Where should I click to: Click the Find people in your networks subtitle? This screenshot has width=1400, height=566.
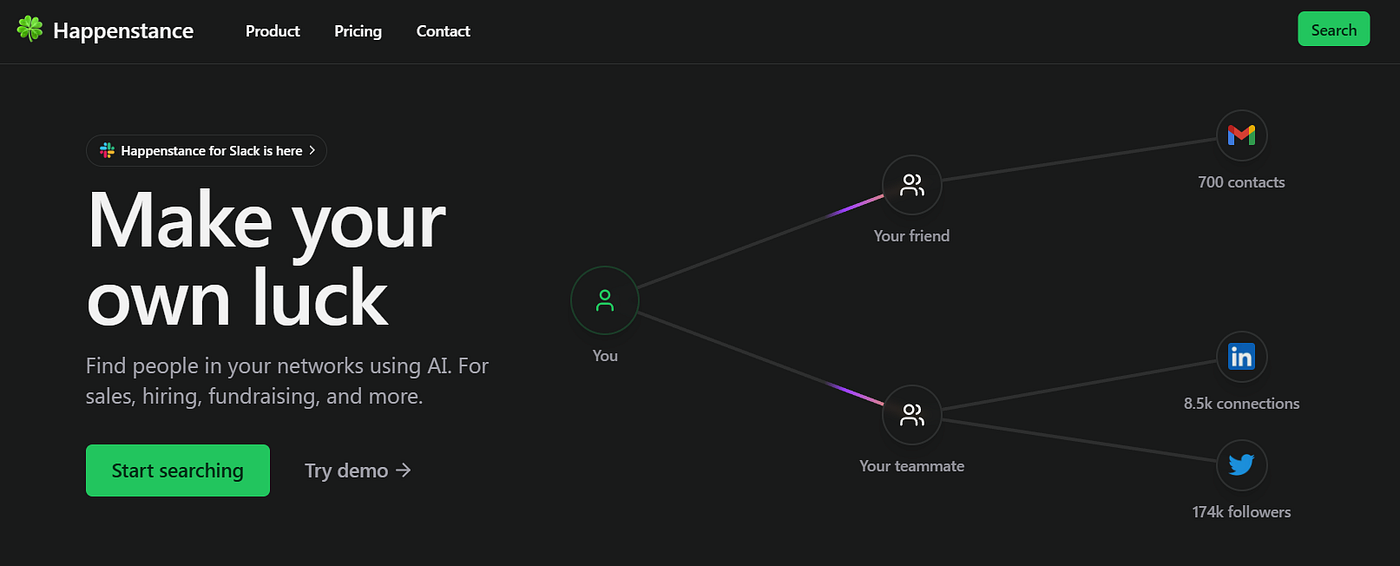tap(287, 381)
